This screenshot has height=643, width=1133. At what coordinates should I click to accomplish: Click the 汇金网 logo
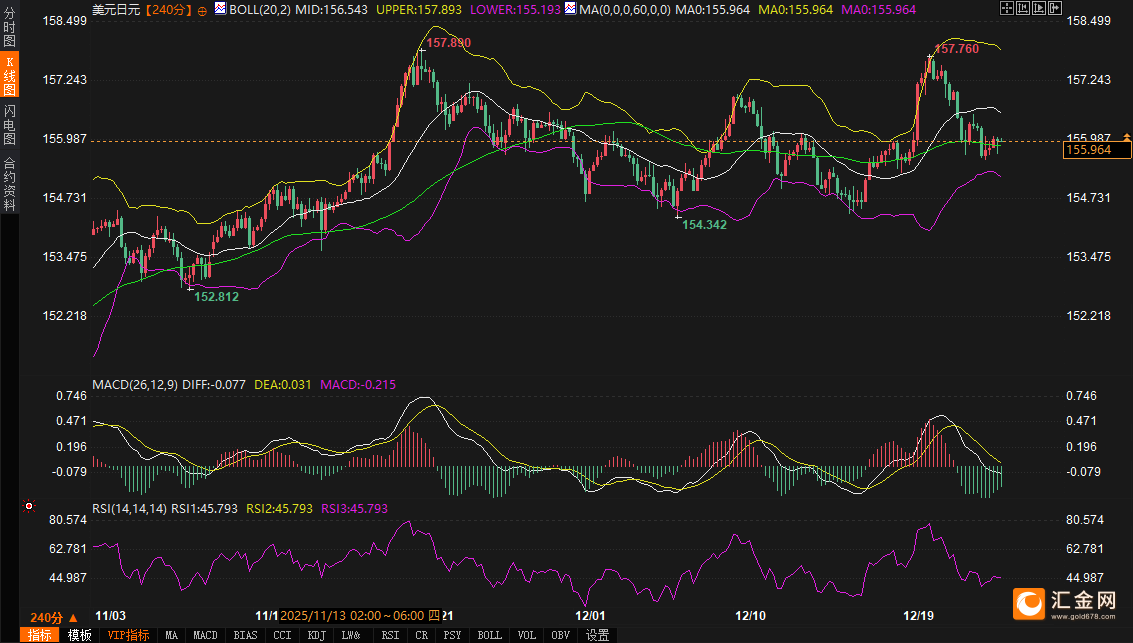pyautogui.click(x=1067, y=602)
